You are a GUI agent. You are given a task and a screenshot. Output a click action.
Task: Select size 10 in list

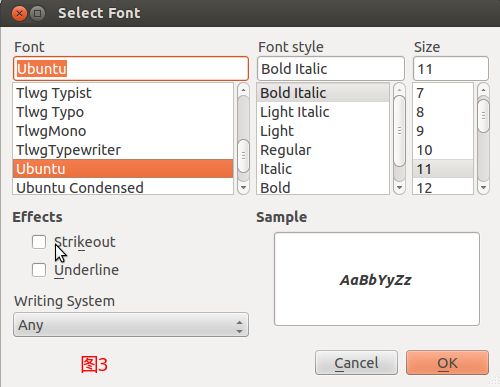(443, 150)
